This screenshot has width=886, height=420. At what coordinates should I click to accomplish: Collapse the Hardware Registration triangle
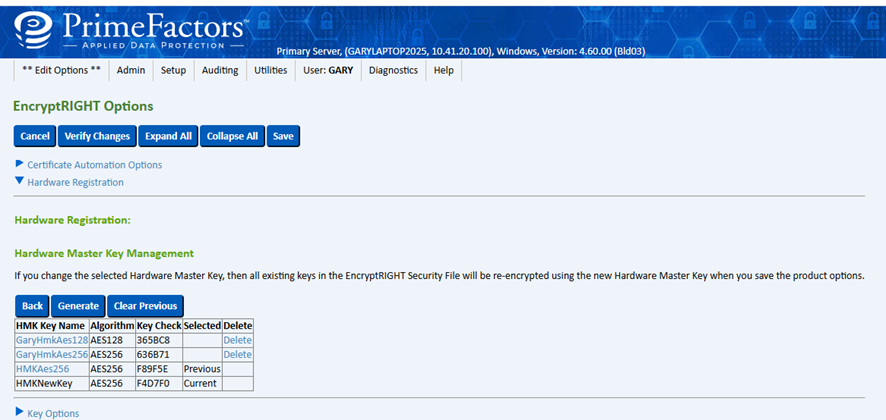coord(20,181)
